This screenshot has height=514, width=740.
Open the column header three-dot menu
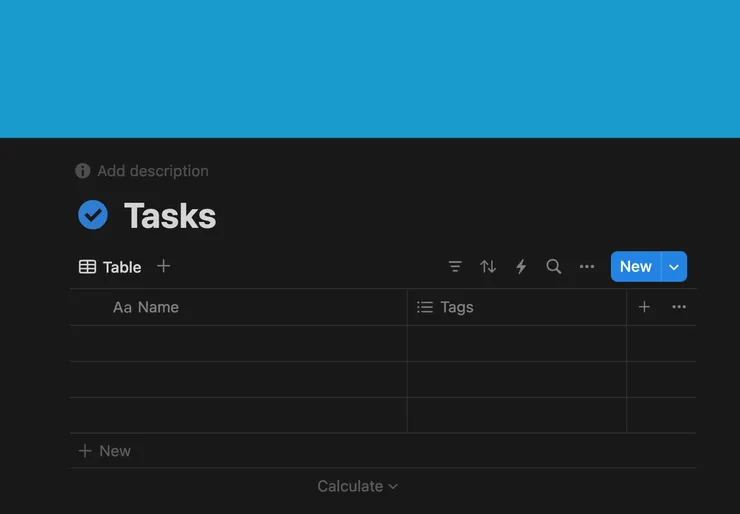(x=679, y=307)
